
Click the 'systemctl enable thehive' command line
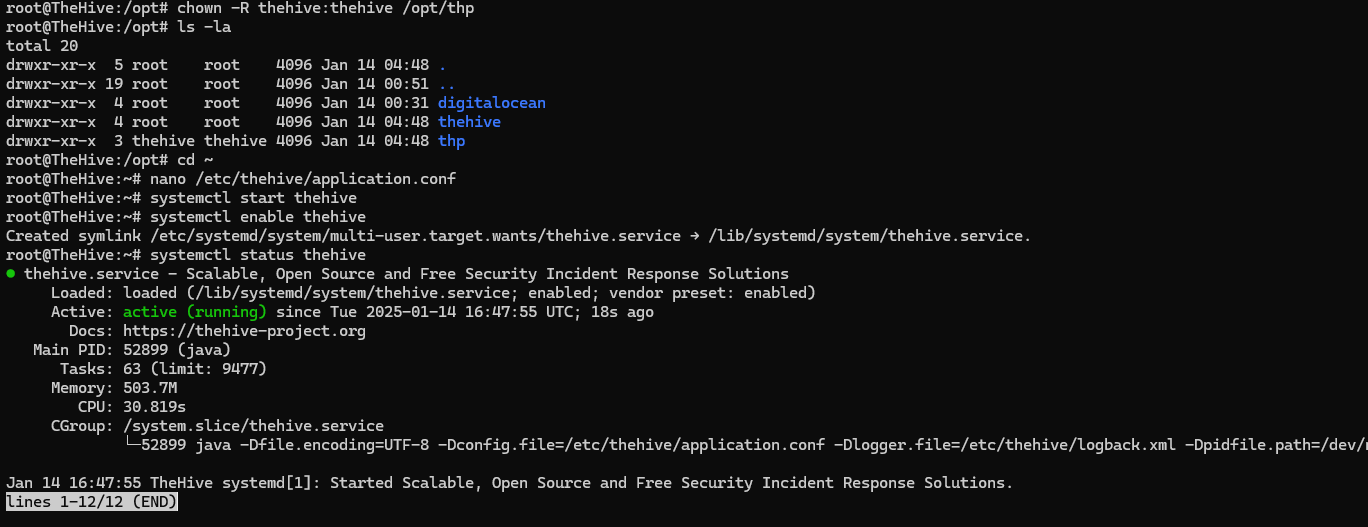[x=257, y=217]
